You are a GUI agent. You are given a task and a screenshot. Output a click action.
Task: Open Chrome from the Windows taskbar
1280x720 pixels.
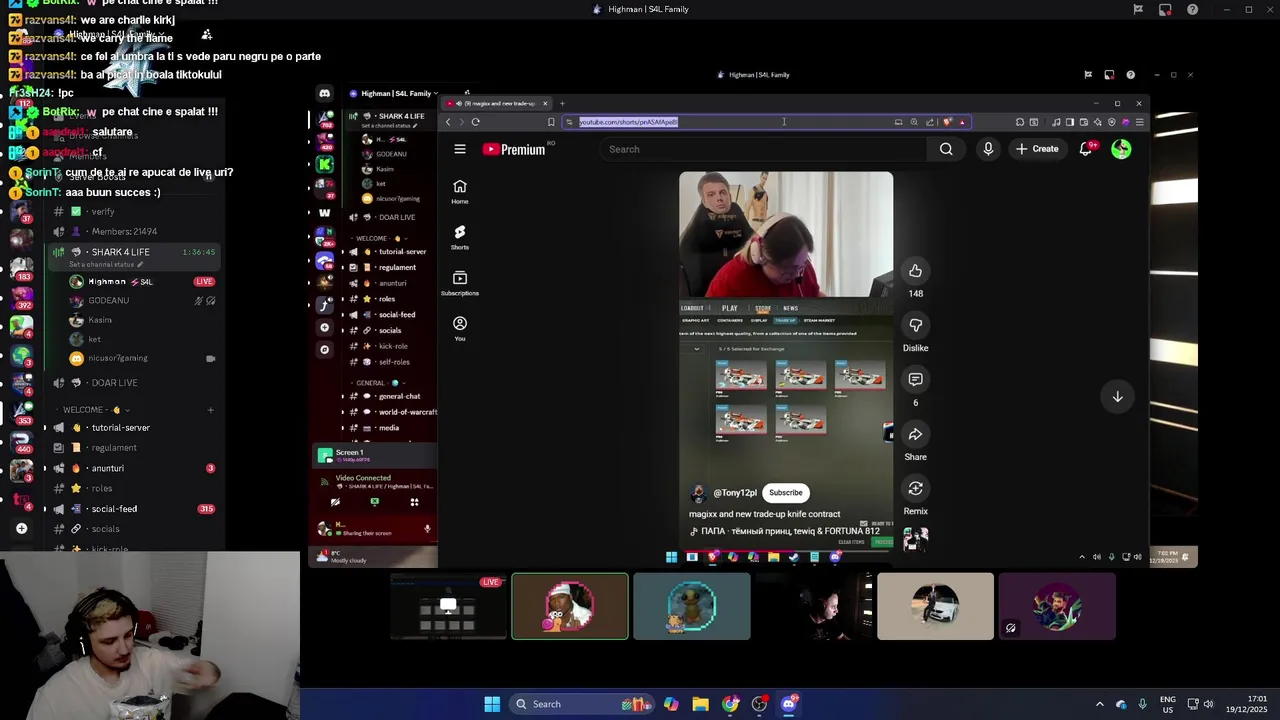(730, 704)
